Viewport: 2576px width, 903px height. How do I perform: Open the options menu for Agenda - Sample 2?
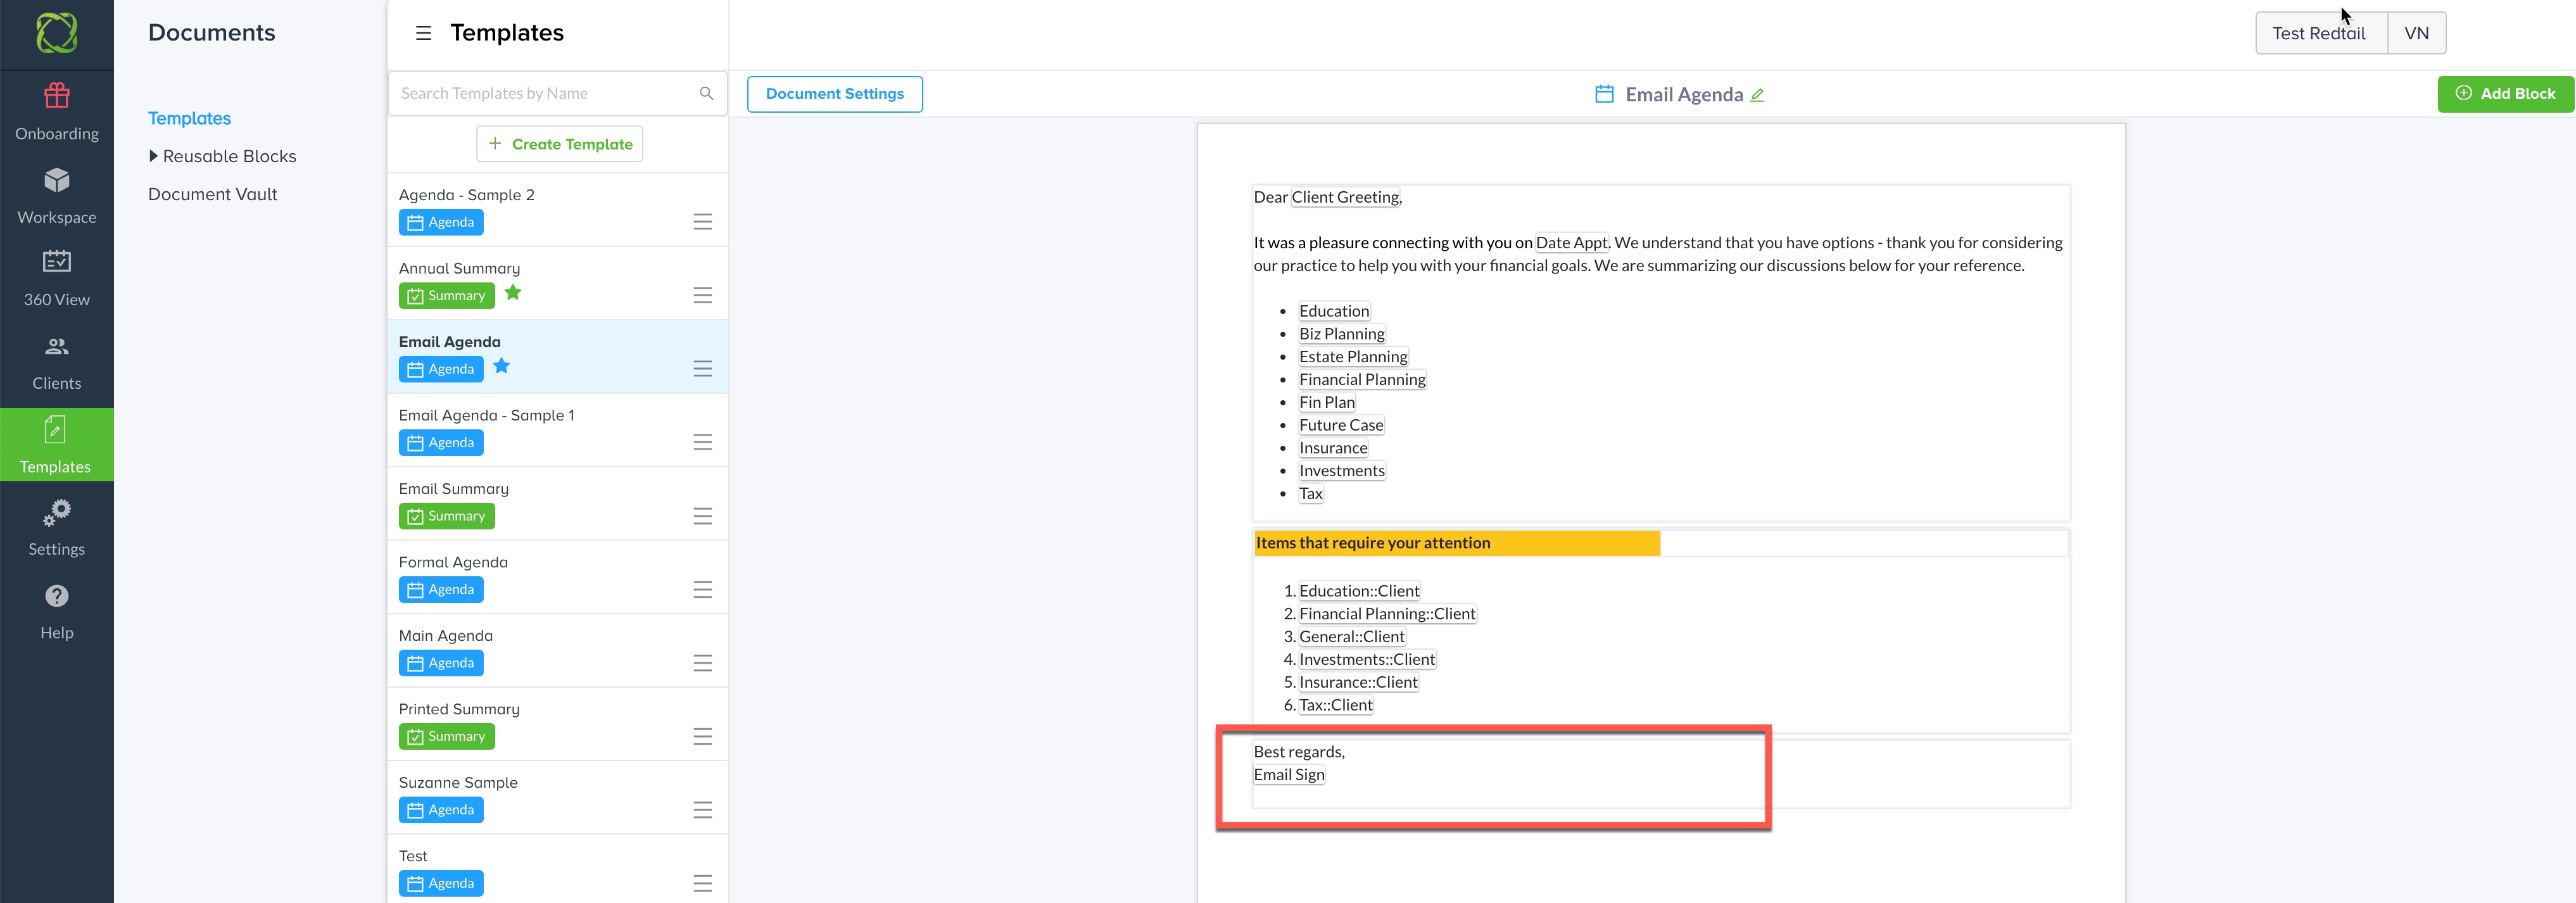[703, 221]
